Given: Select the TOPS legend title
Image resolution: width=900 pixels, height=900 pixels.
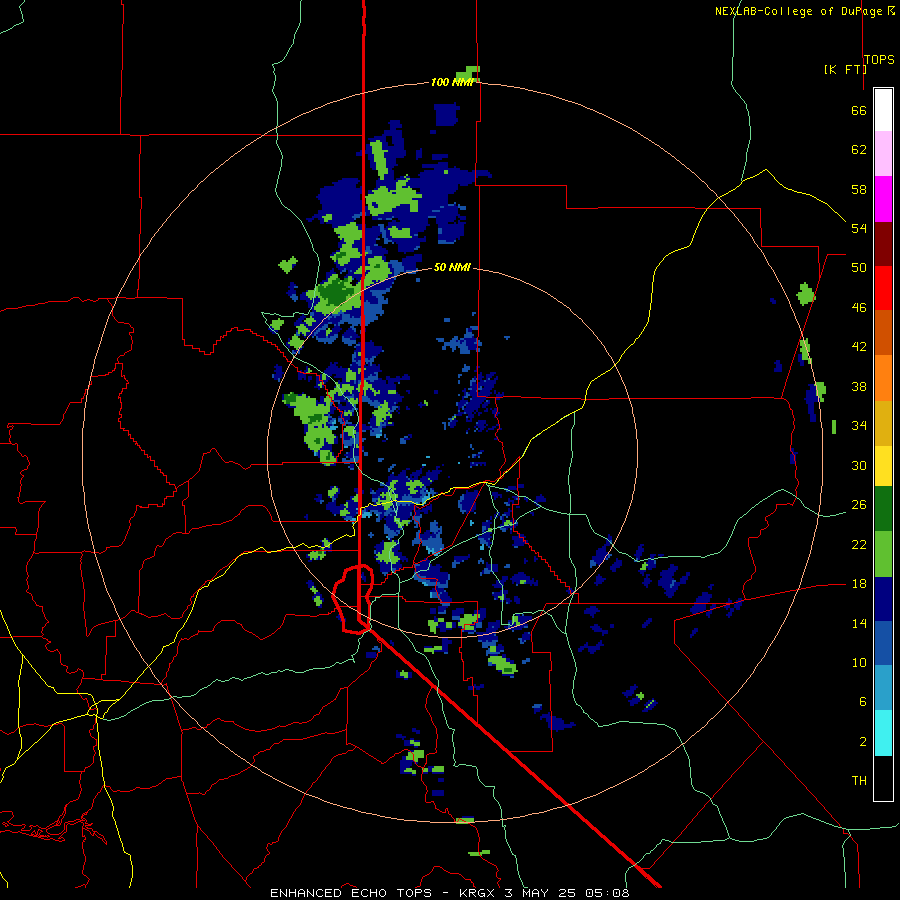Looking at the screenshot, I should point(879,59).
